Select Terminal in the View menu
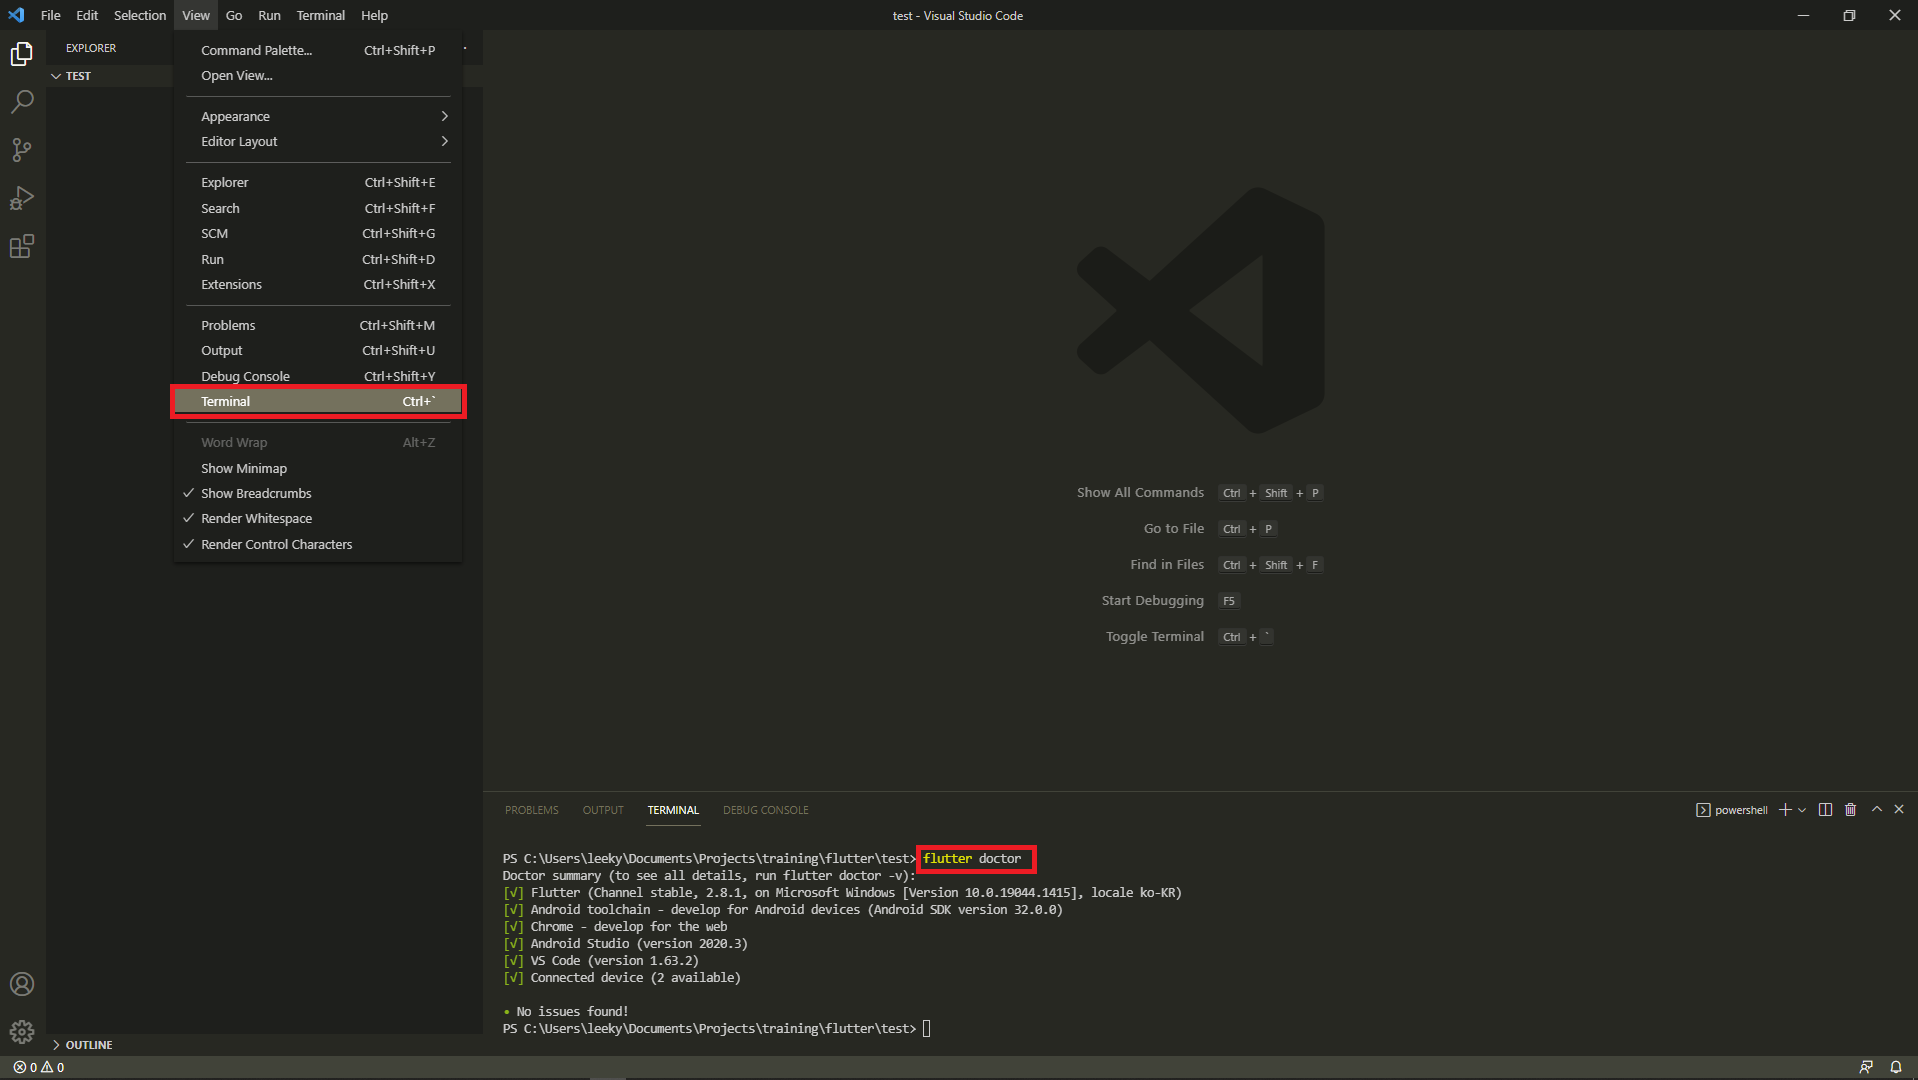1918x1080 pixels. tap(318, 402)
